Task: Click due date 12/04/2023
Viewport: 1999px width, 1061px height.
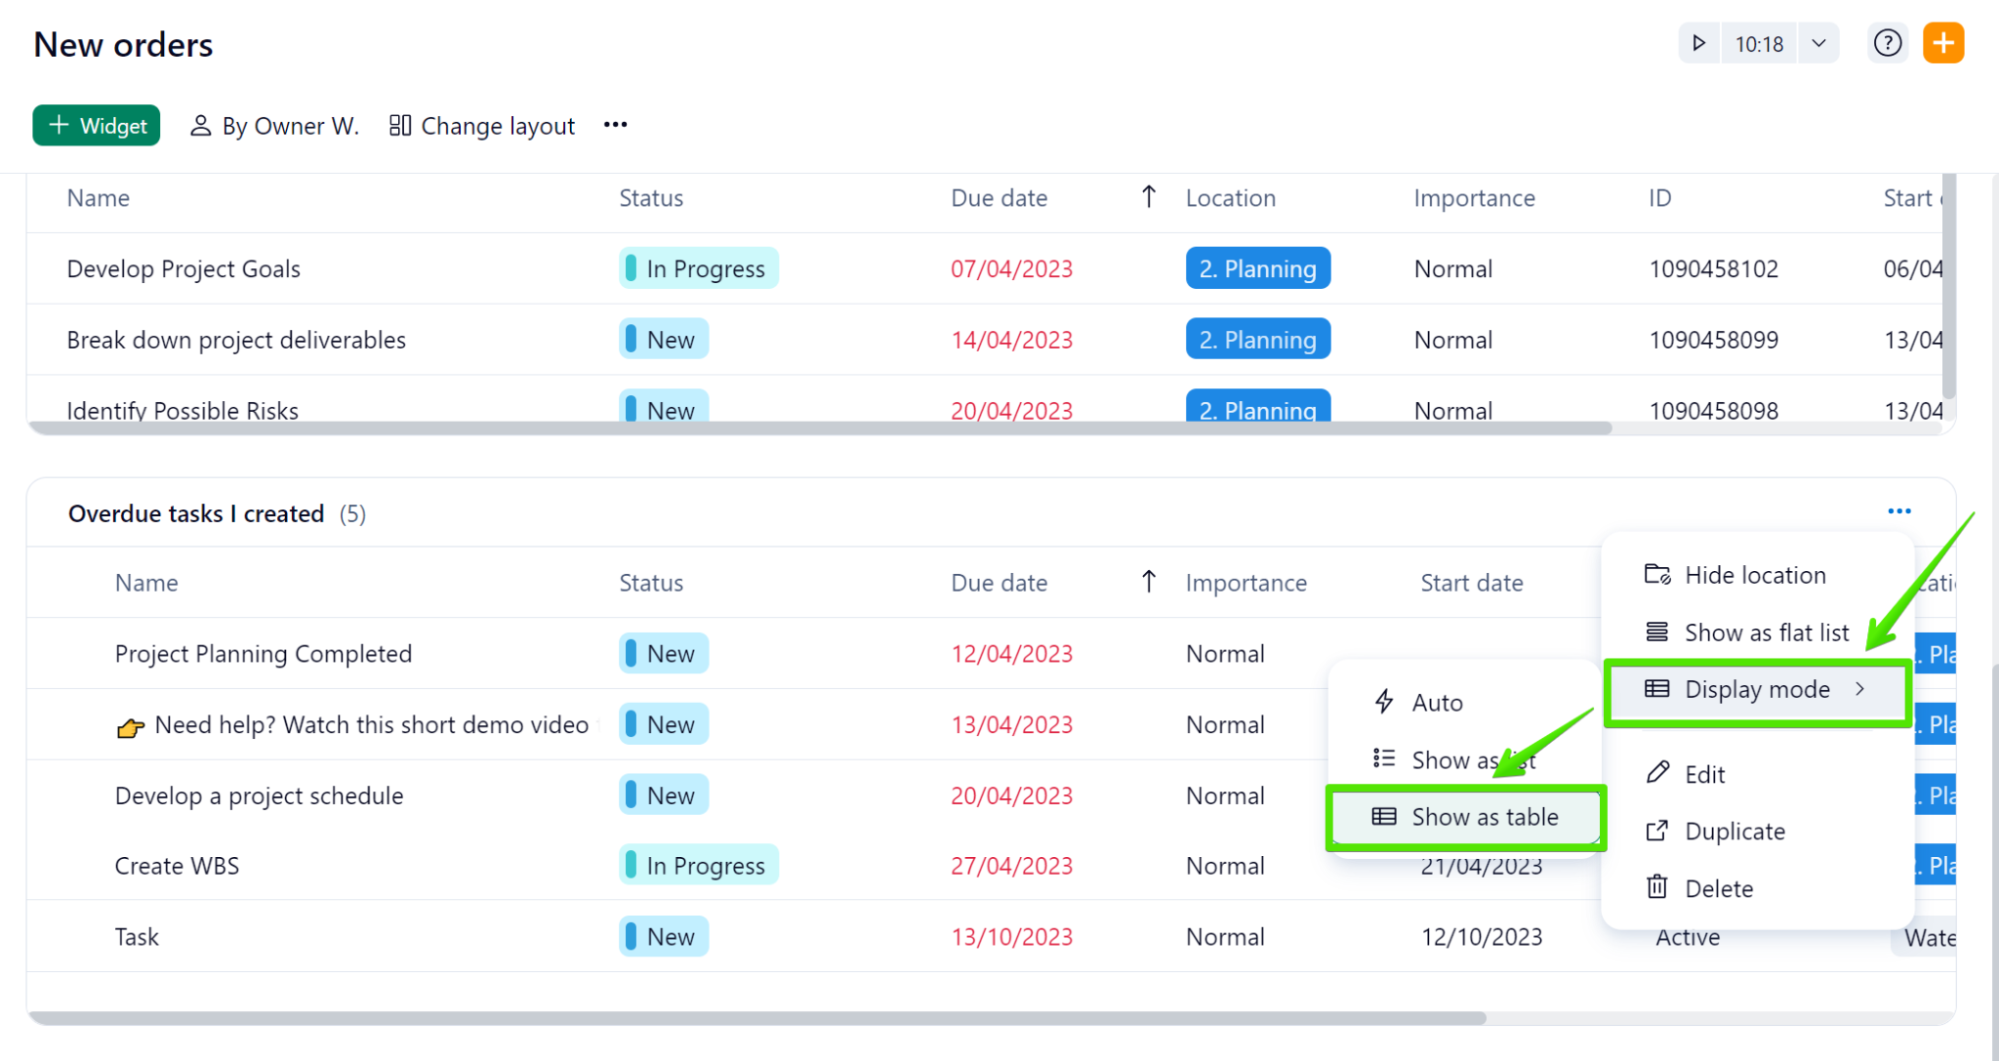Action: coord(1012,654)
